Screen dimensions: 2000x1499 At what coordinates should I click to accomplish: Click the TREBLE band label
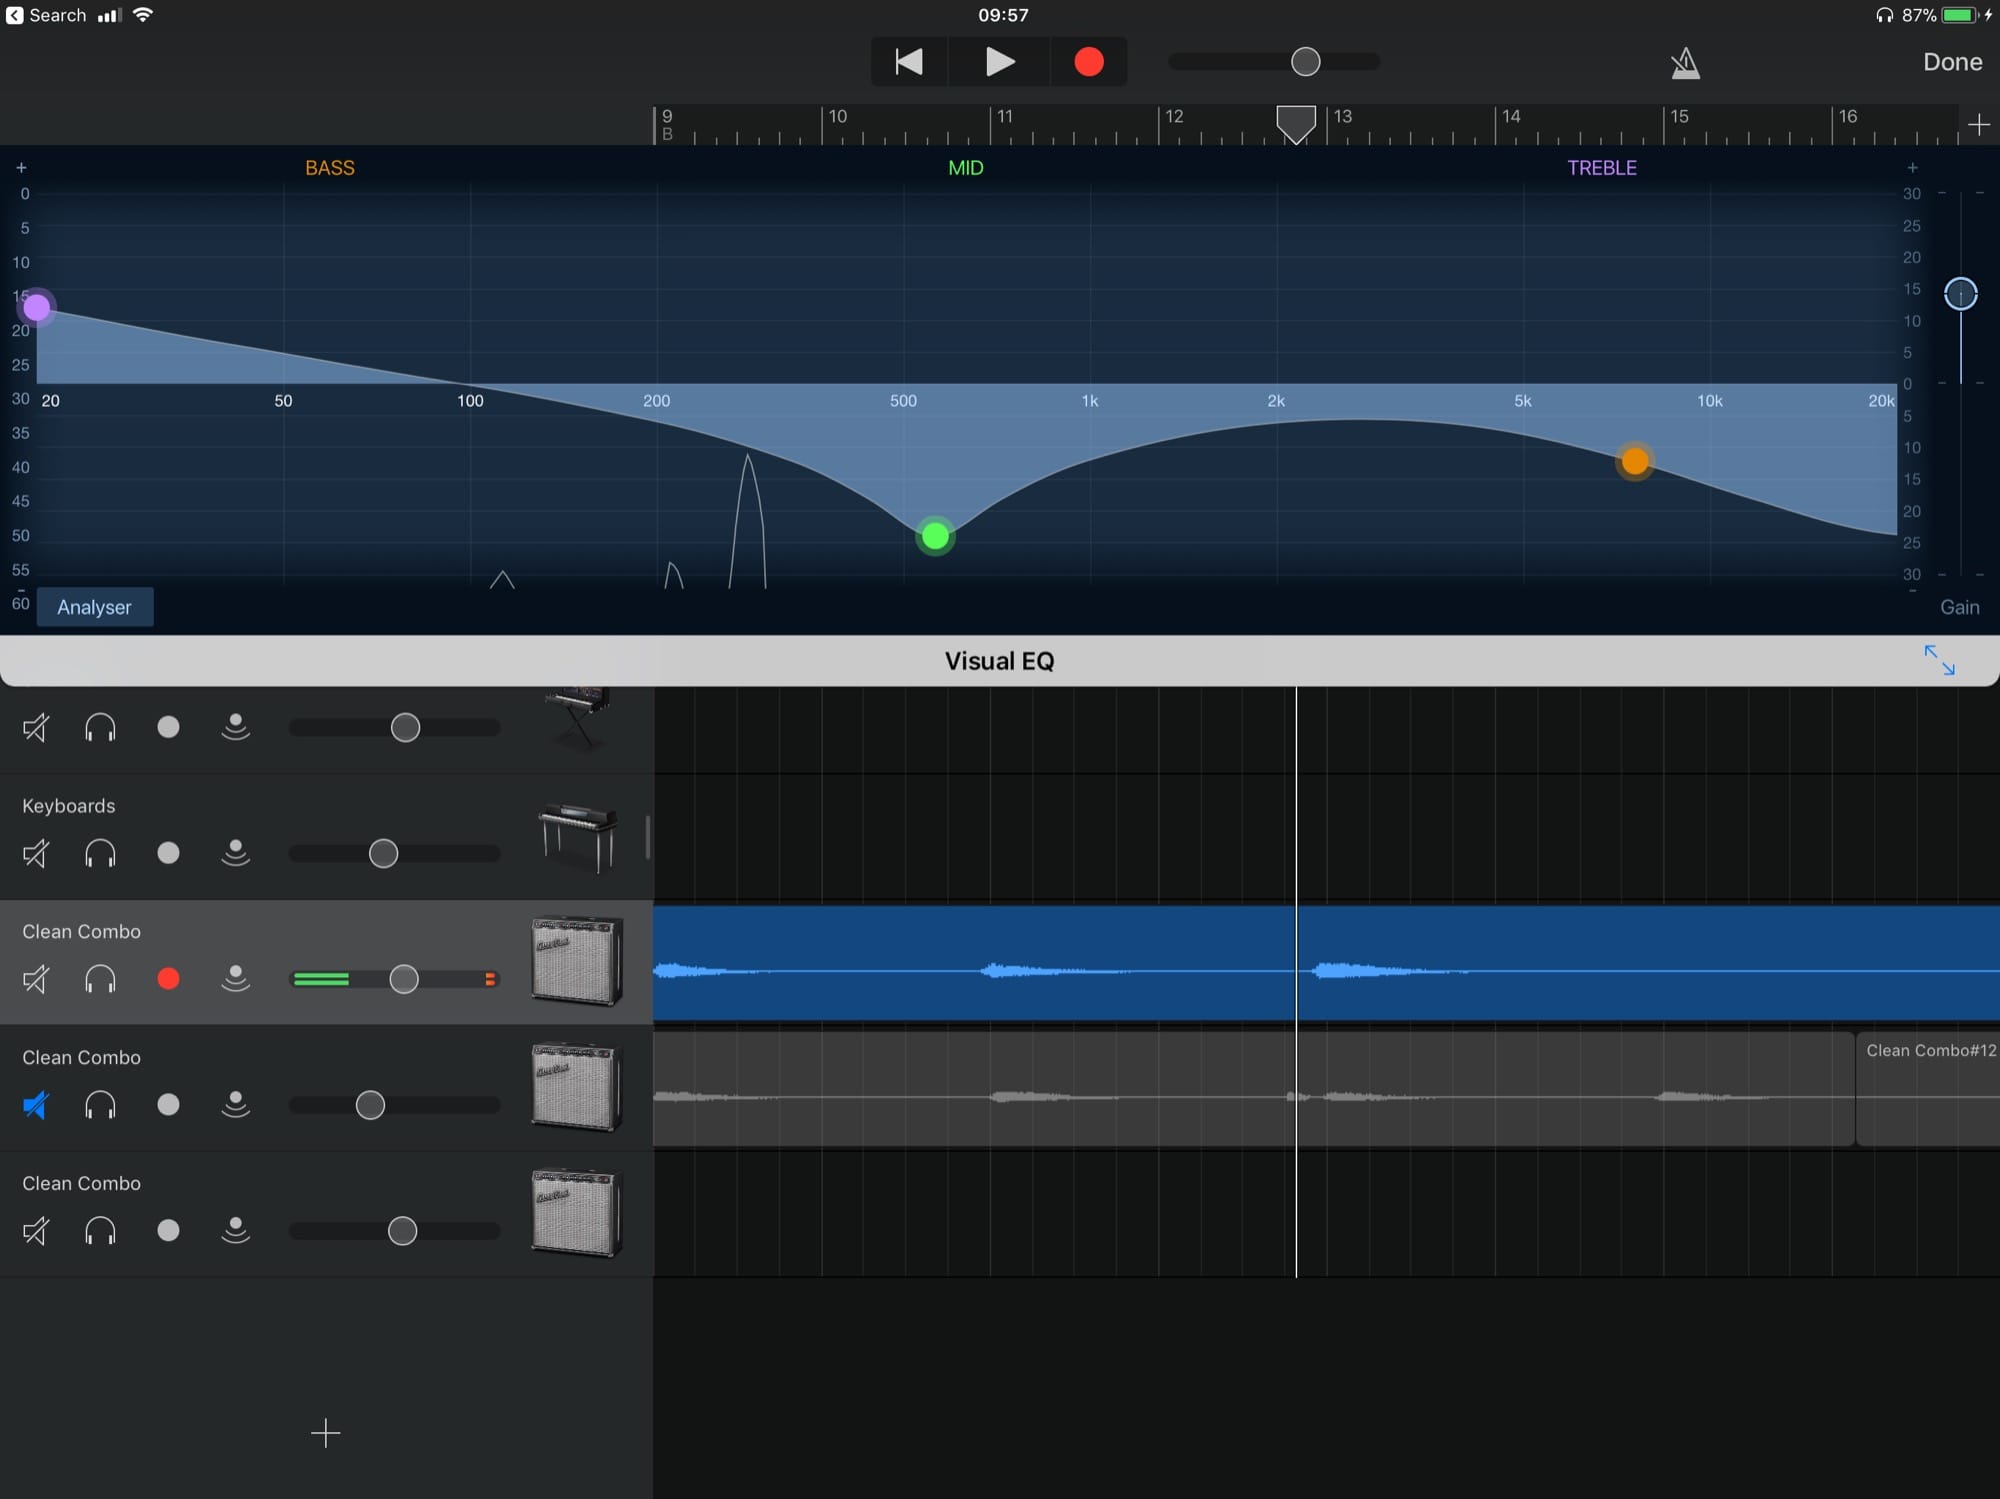[x=1601, y=168]
